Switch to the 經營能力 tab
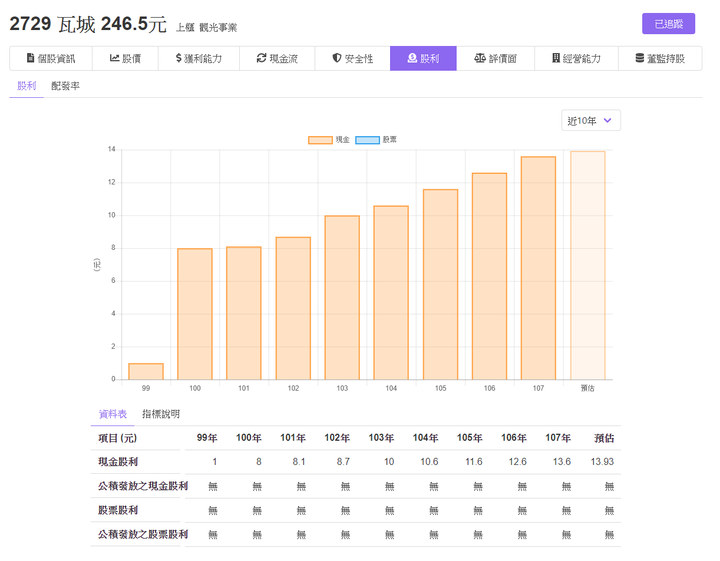This screenshot has width=720, height=561. pyautogui.click(x=576, y=58)
